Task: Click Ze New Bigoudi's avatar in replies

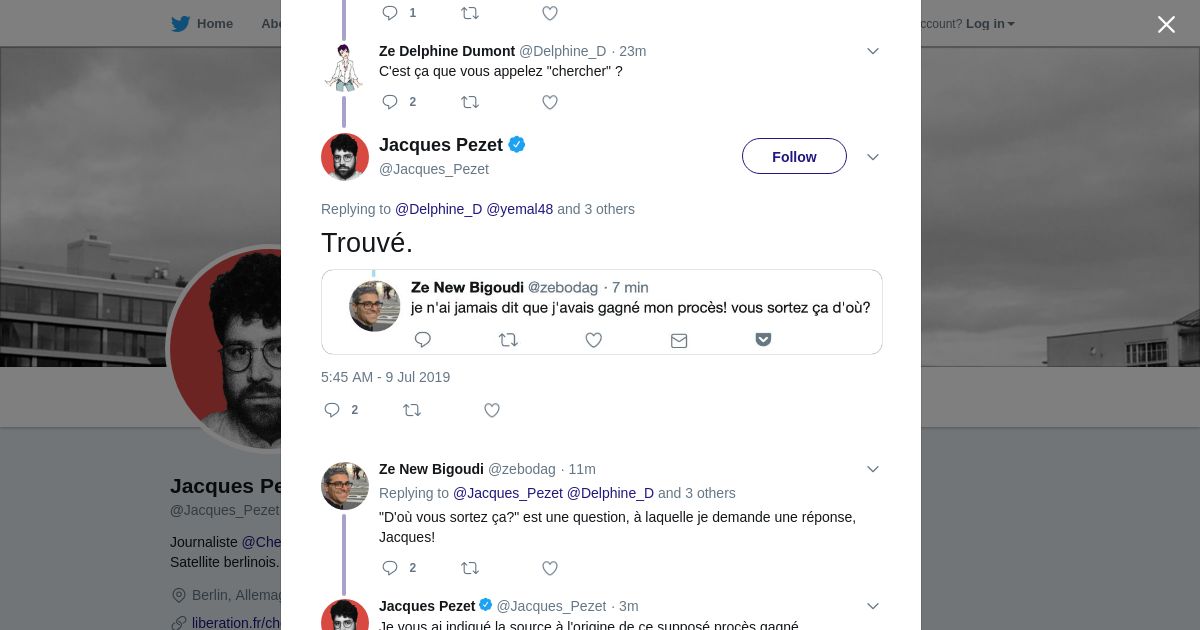Action: tap(345, 486)
